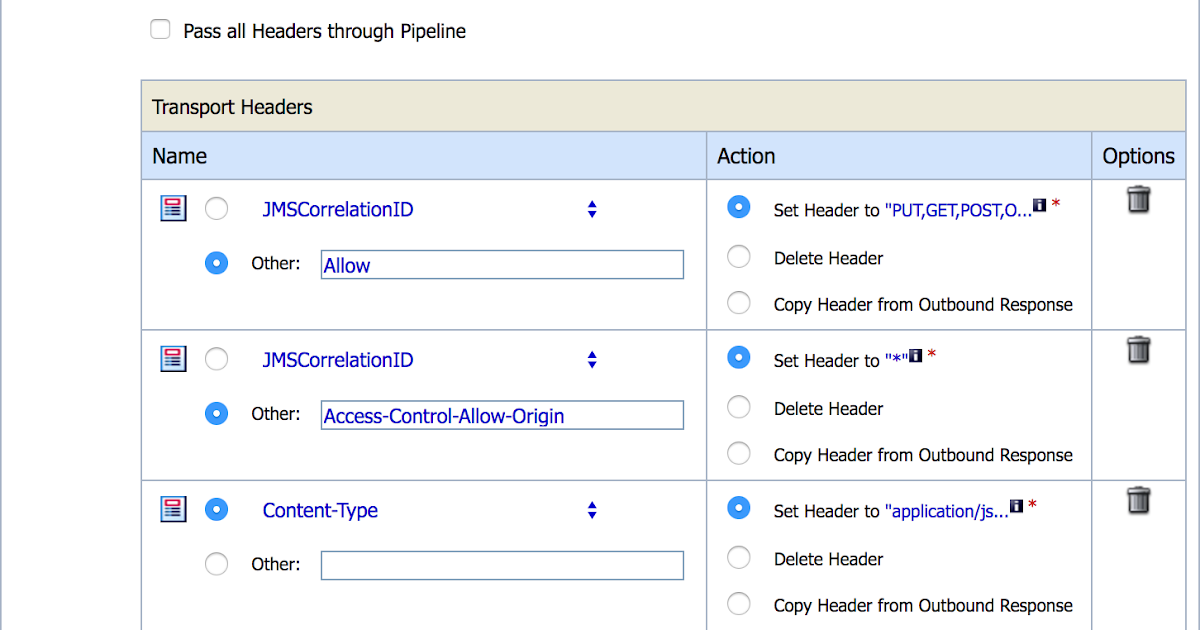Open the Content-Type header name dropdown
The height and width of the screenshot is (630, 1200).
(591, 509)
